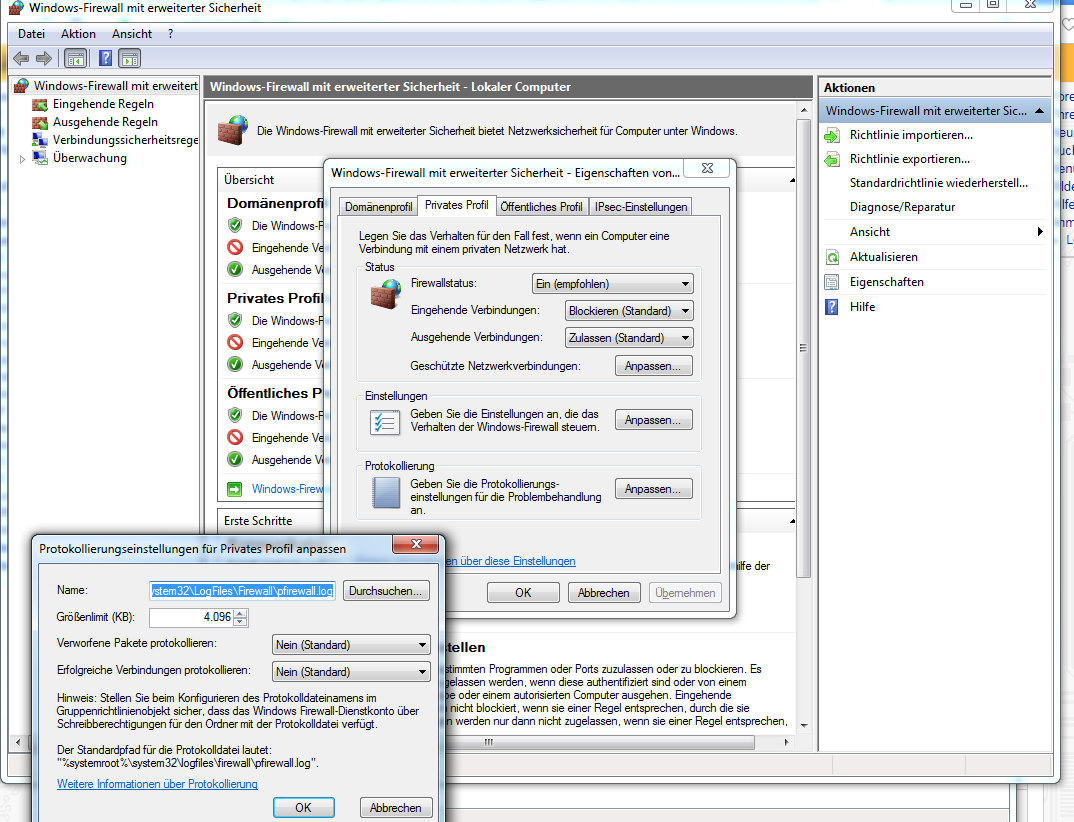Click the Back arrow toolbar icon

(x=21, y=59)
